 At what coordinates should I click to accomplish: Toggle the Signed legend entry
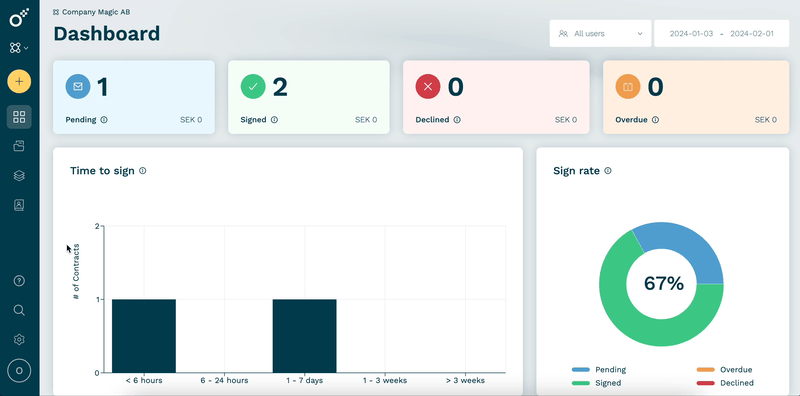(x=596, y=383)
